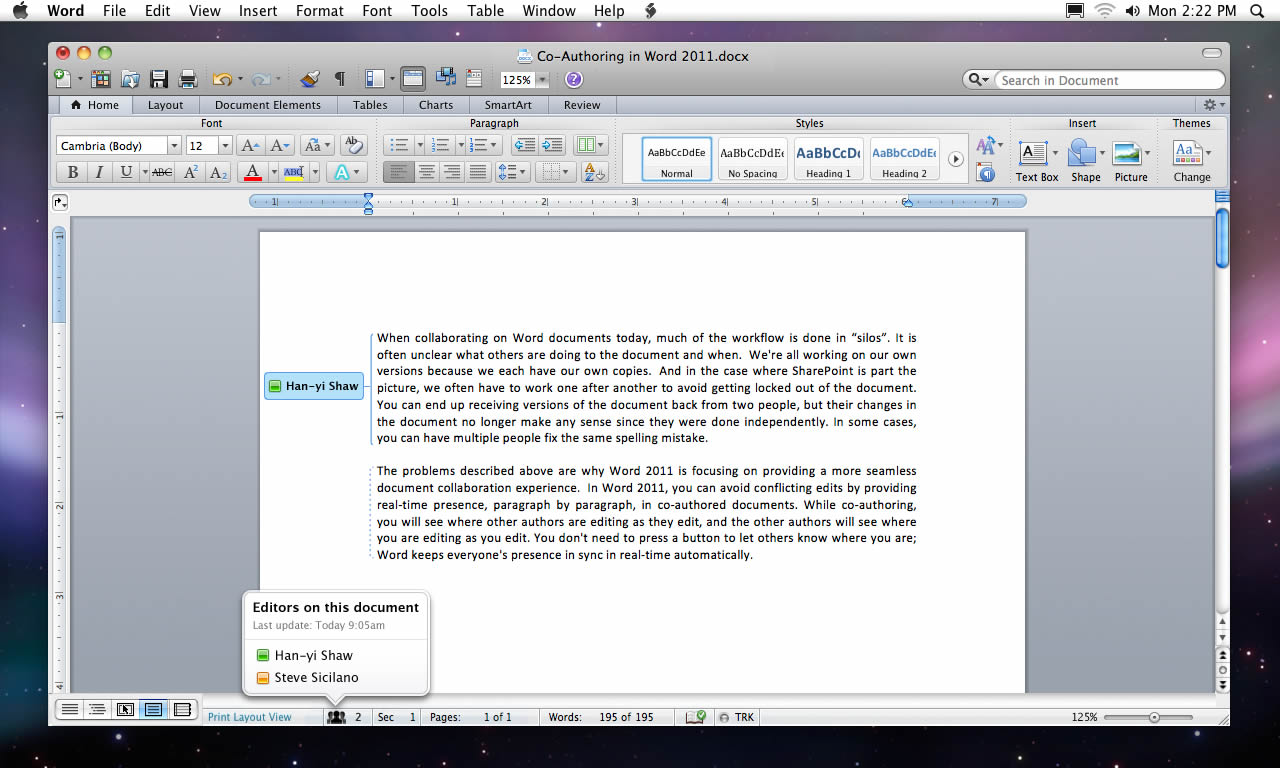The height and width of the screenshot is (768, 1280).
Task: Click the editors count icon in status bar
Action: pos(337,717)
